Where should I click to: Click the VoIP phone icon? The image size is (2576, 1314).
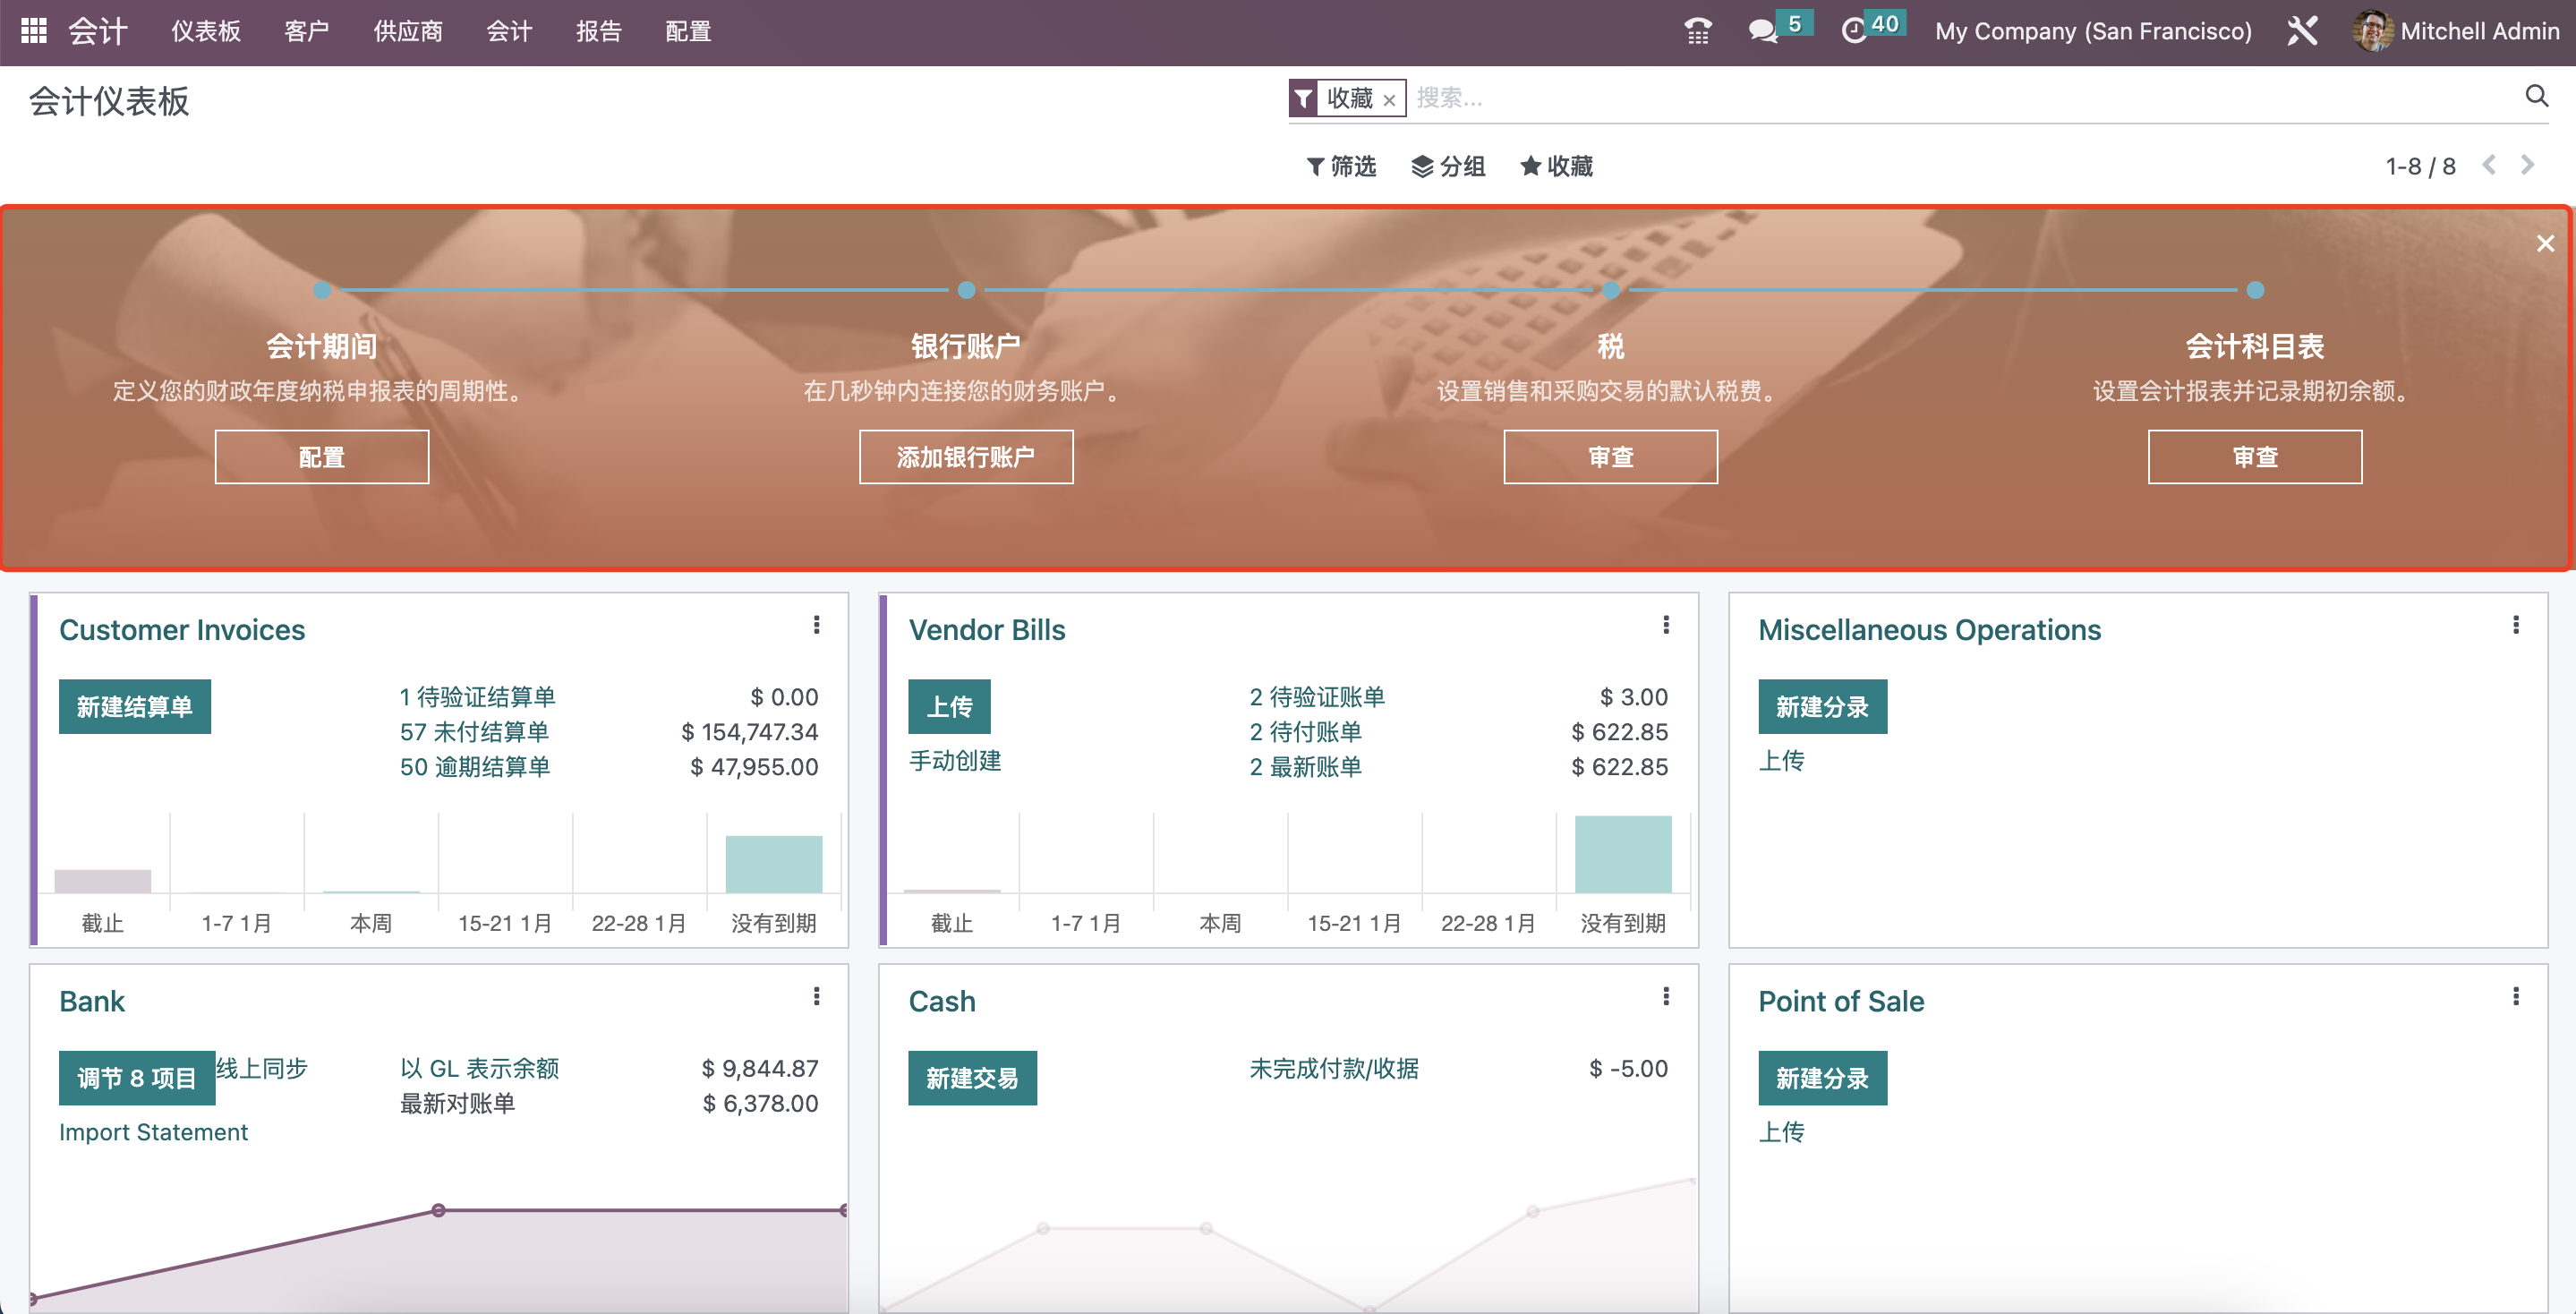[x=1697, y=31]
